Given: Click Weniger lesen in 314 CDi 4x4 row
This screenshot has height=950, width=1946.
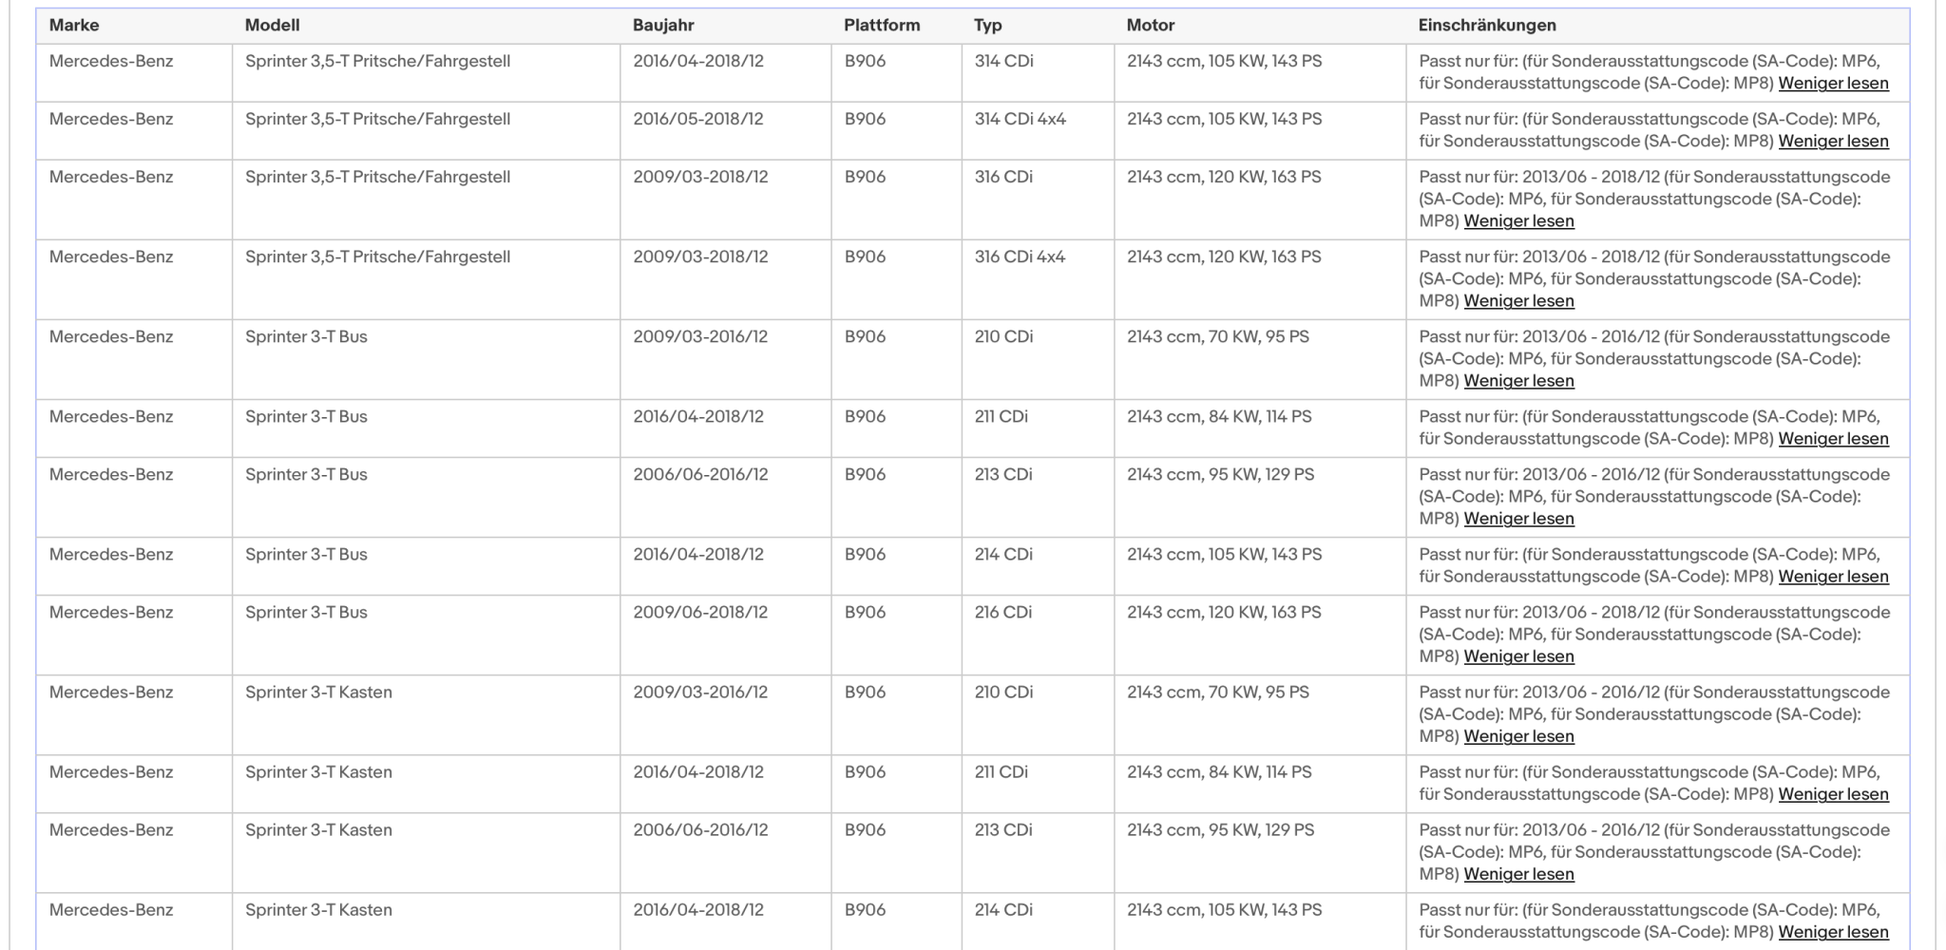Looking at the screenshot, I should (1833, 142).
